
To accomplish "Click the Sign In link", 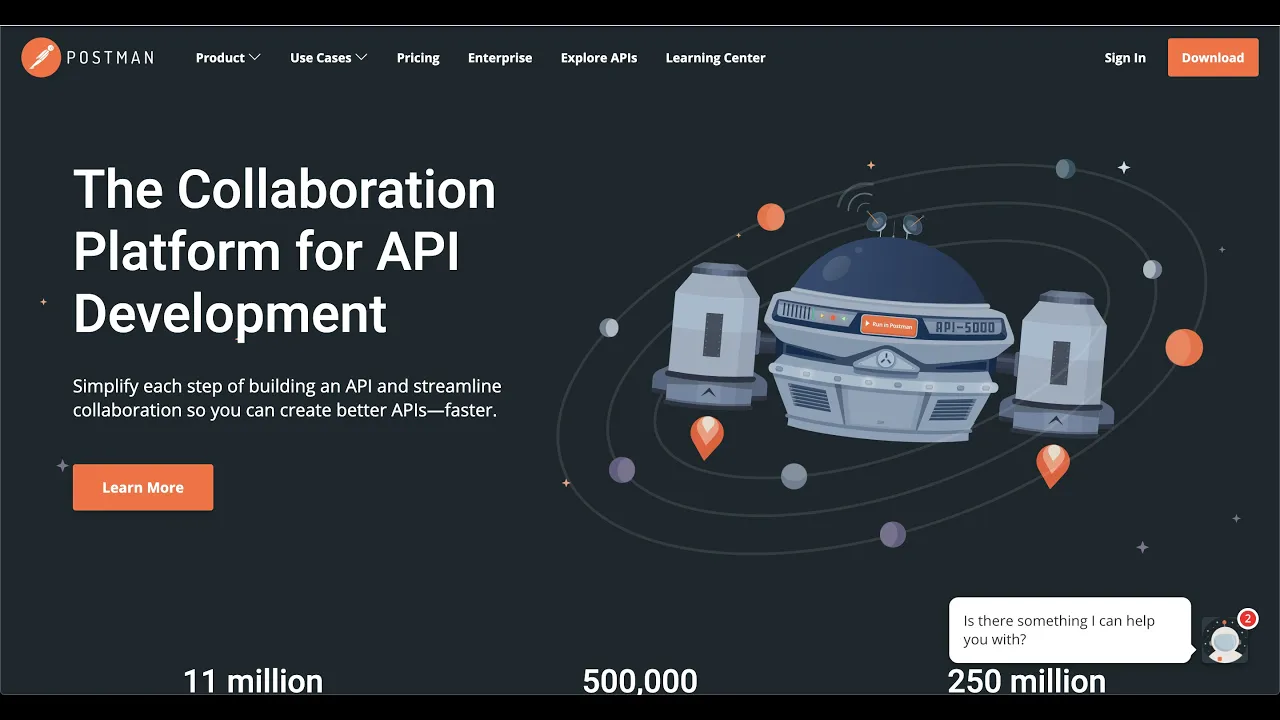I will click(1125, 58).
